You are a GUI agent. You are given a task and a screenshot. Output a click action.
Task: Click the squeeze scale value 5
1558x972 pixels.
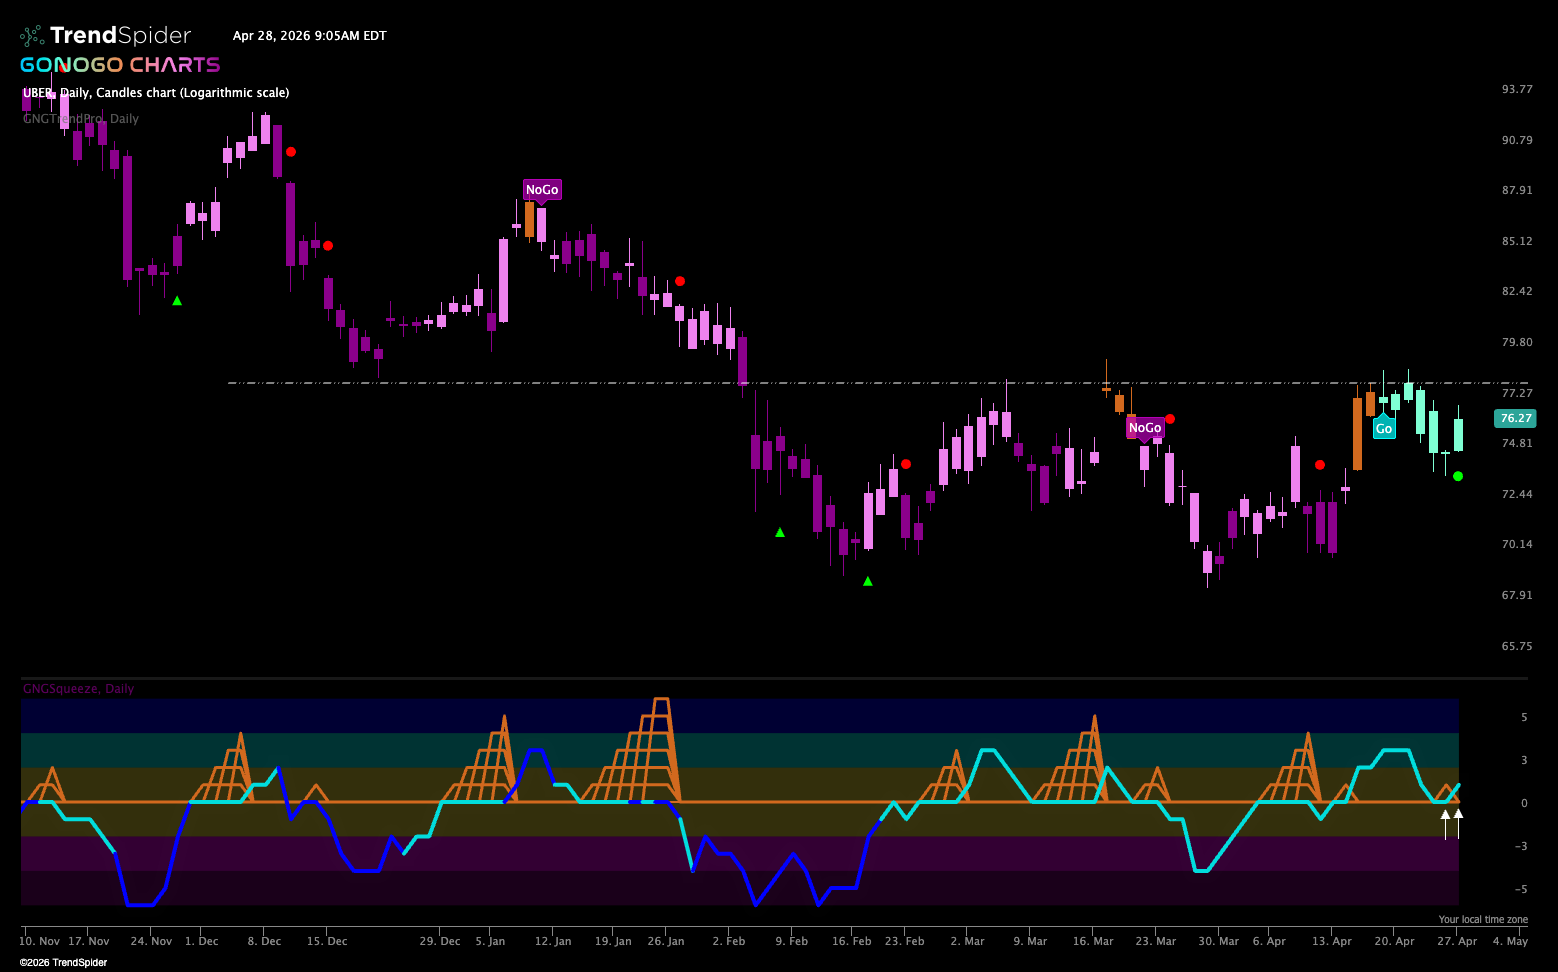[1524, 718]
